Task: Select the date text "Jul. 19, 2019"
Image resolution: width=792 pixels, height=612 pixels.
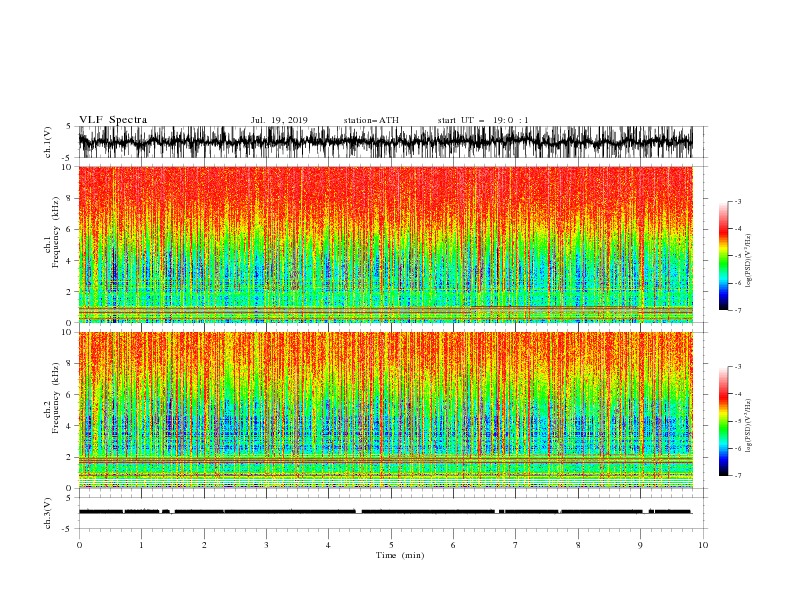Action: [x=279, y=120]
